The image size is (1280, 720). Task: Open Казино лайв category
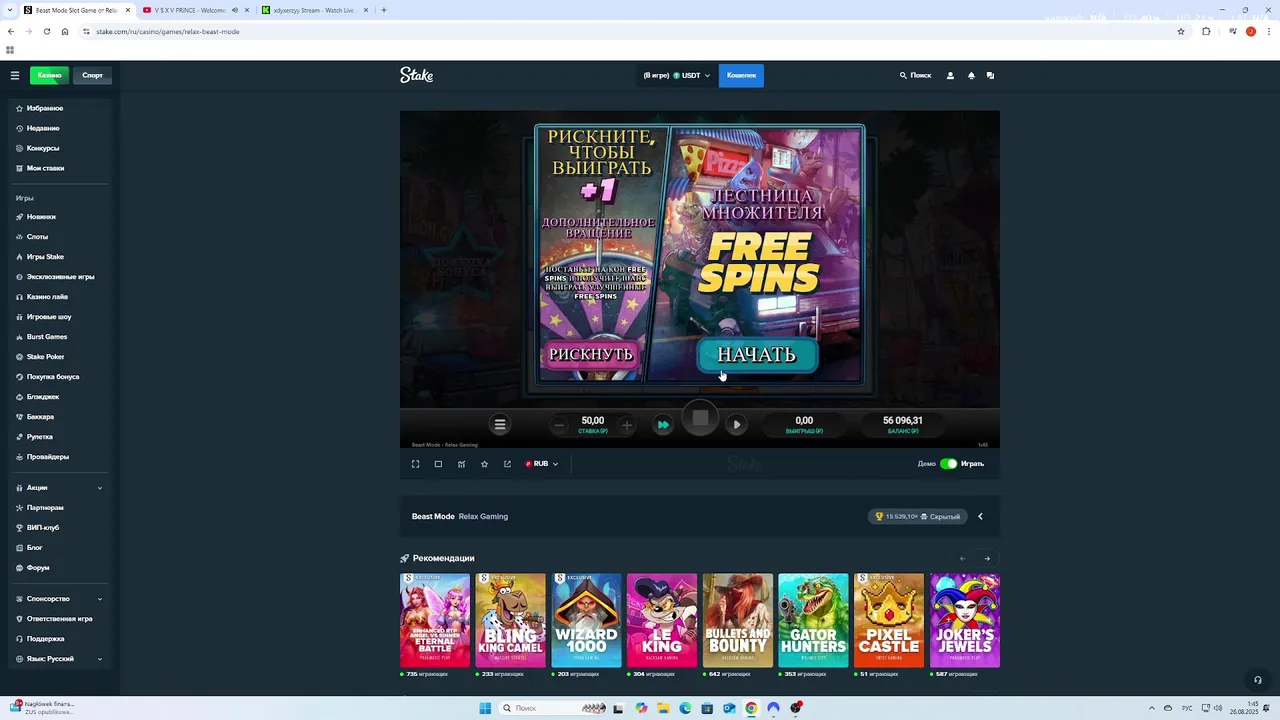[x=60, y=297]
